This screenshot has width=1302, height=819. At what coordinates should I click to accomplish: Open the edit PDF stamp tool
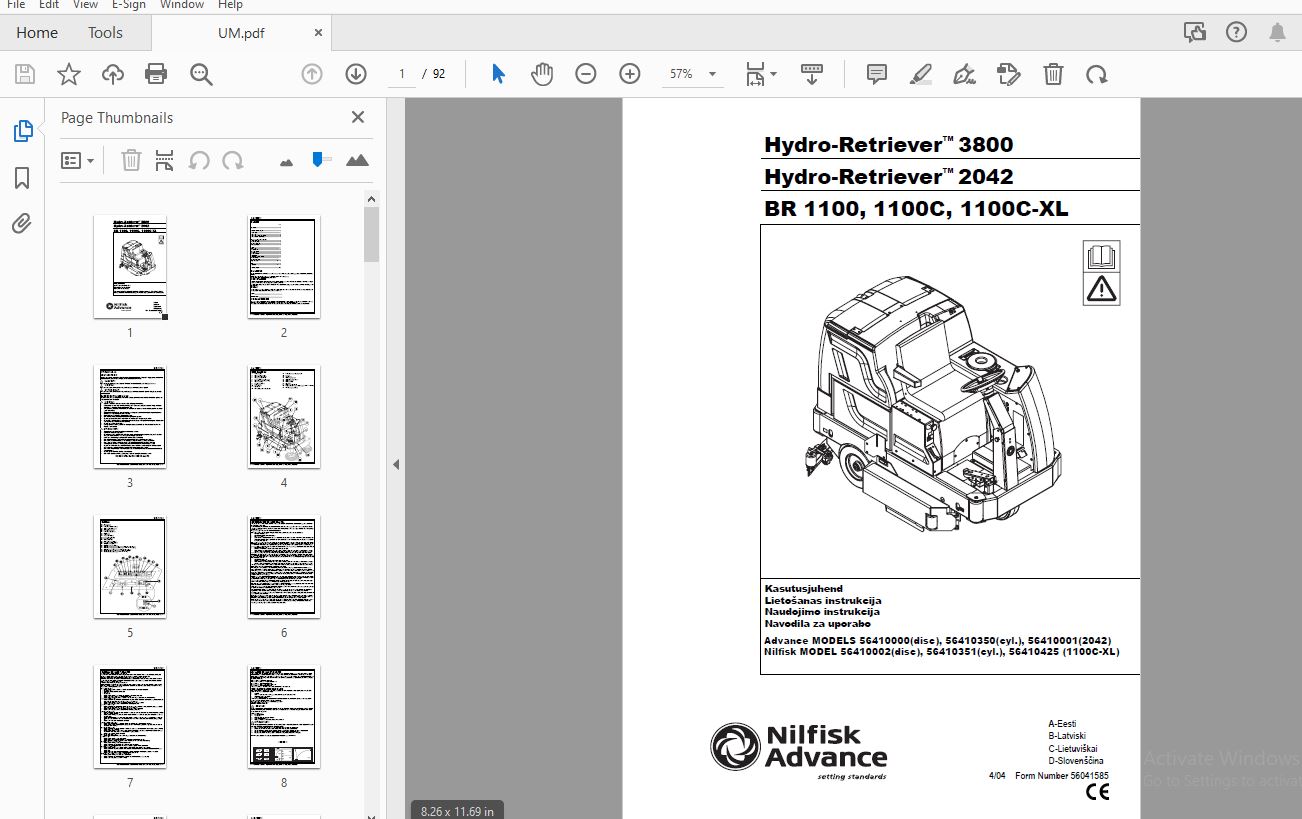pyautogui.click(x=1009, y=74)
